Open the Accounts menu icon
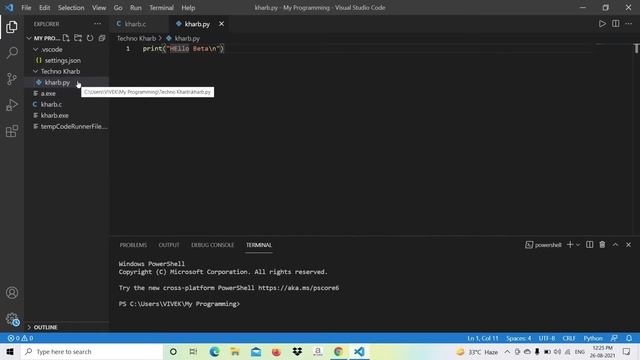This screenshot has width=640, height=360. tap(12, 293)
